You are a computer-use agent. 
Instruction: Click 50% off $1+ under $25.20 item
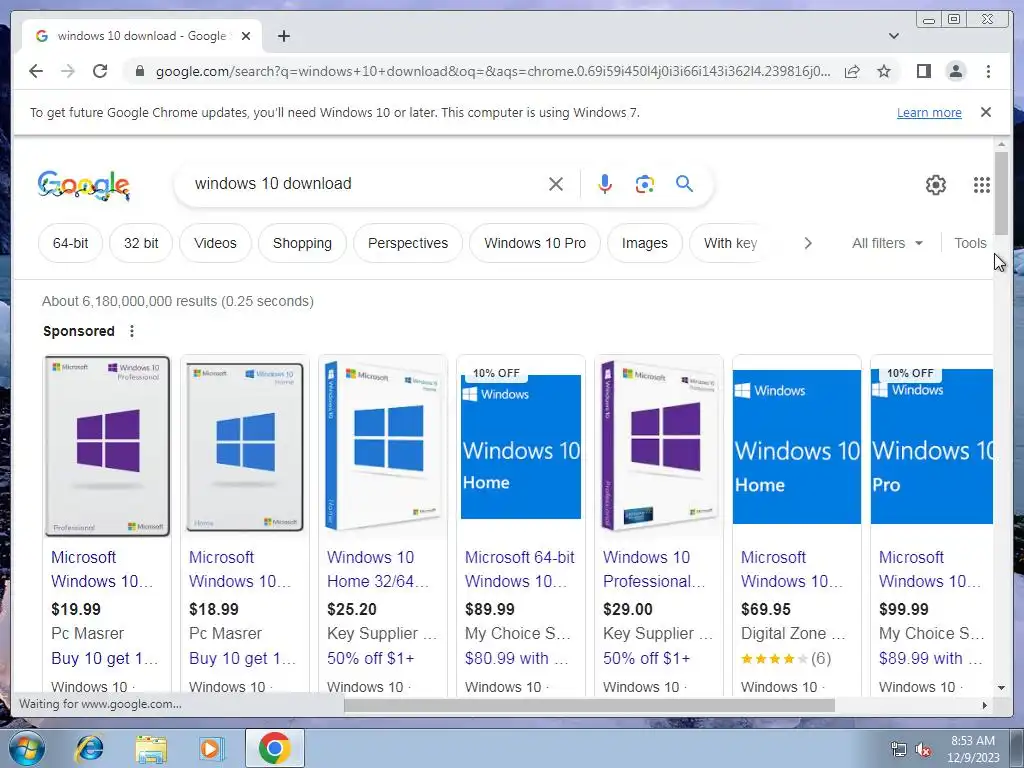370,658
